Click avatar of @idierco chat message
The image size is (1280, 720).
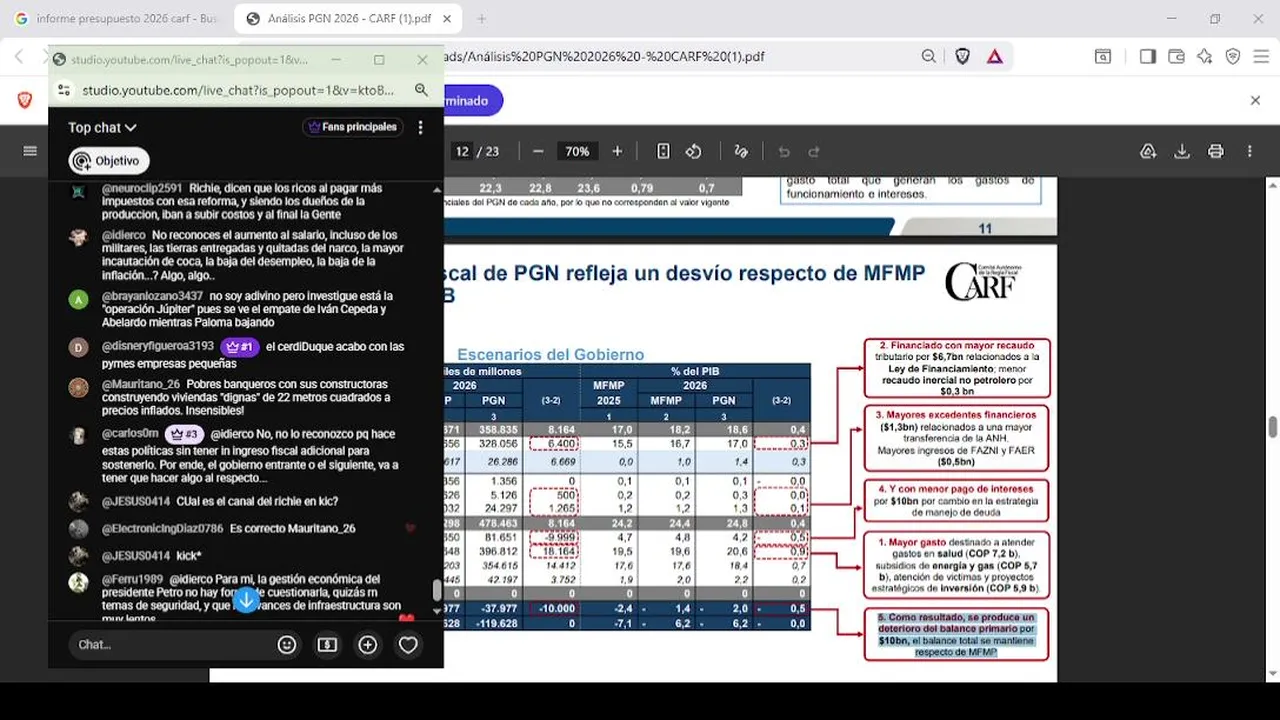point(78,237)
